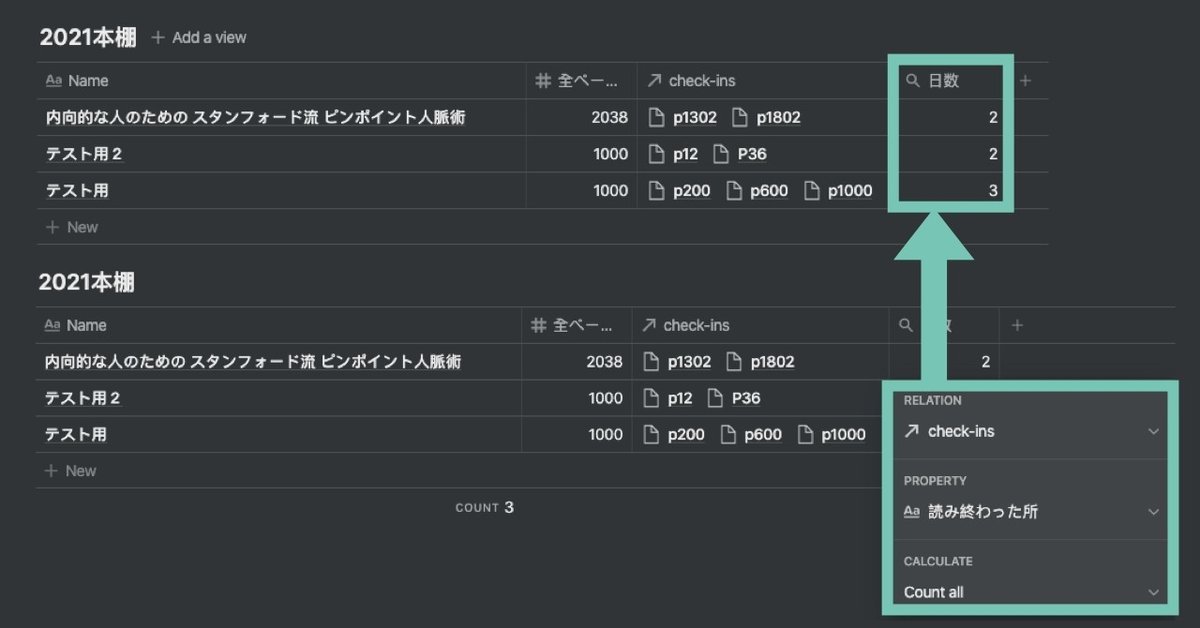The image size is (1200, 628).
Task: Open the p1802 page link in top table
Action: click(777, 118)
